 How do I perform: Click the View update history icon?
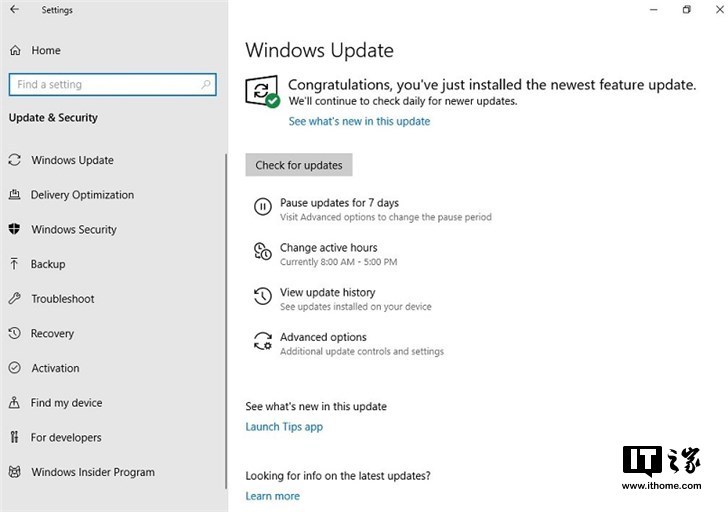tap(262, 296)
